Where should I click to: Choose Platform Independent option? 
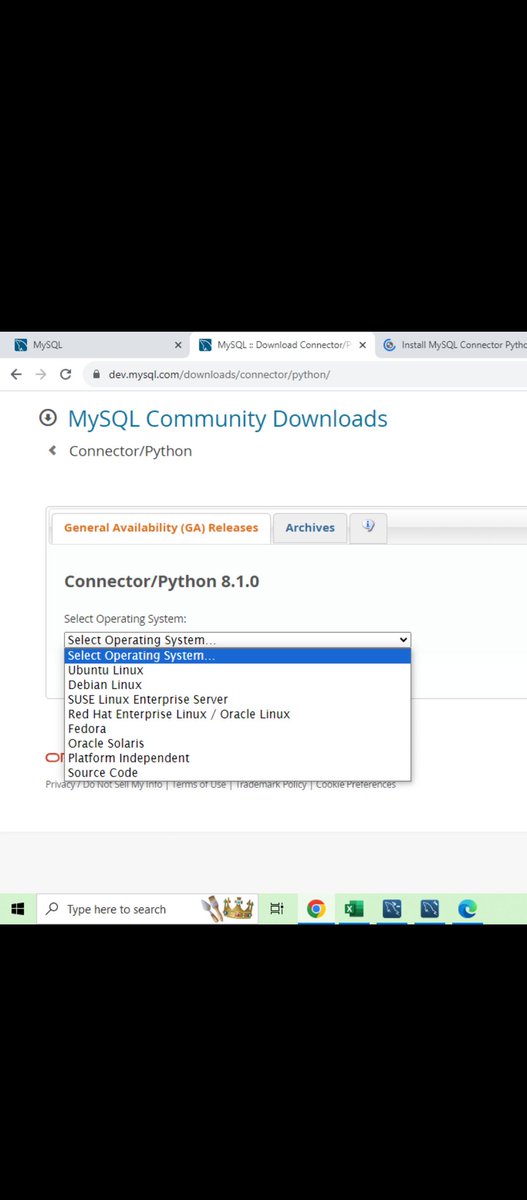(237, 758)
